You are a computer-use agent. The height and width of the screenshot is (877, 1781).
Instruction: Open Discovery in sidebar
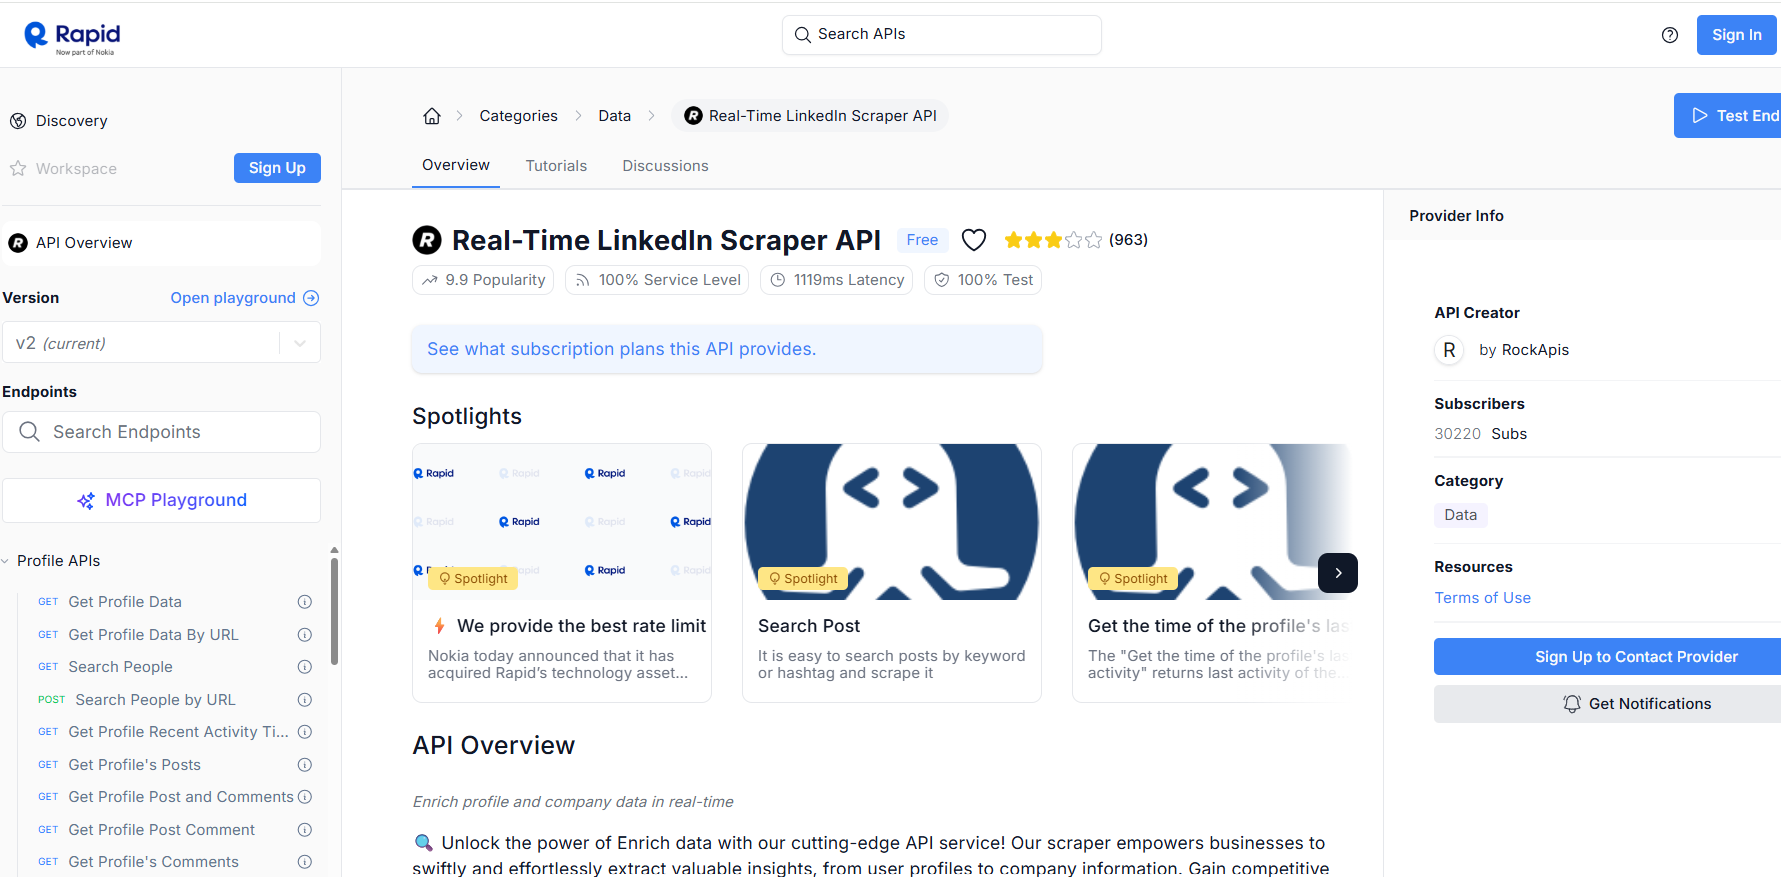click(x=71, y=121)
